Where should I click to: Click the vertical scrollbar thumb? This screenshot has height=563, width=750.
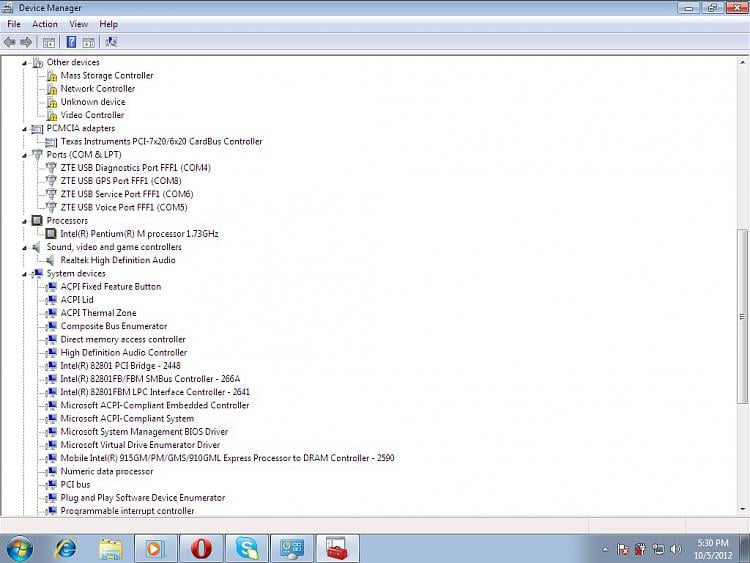click(742, 316)
